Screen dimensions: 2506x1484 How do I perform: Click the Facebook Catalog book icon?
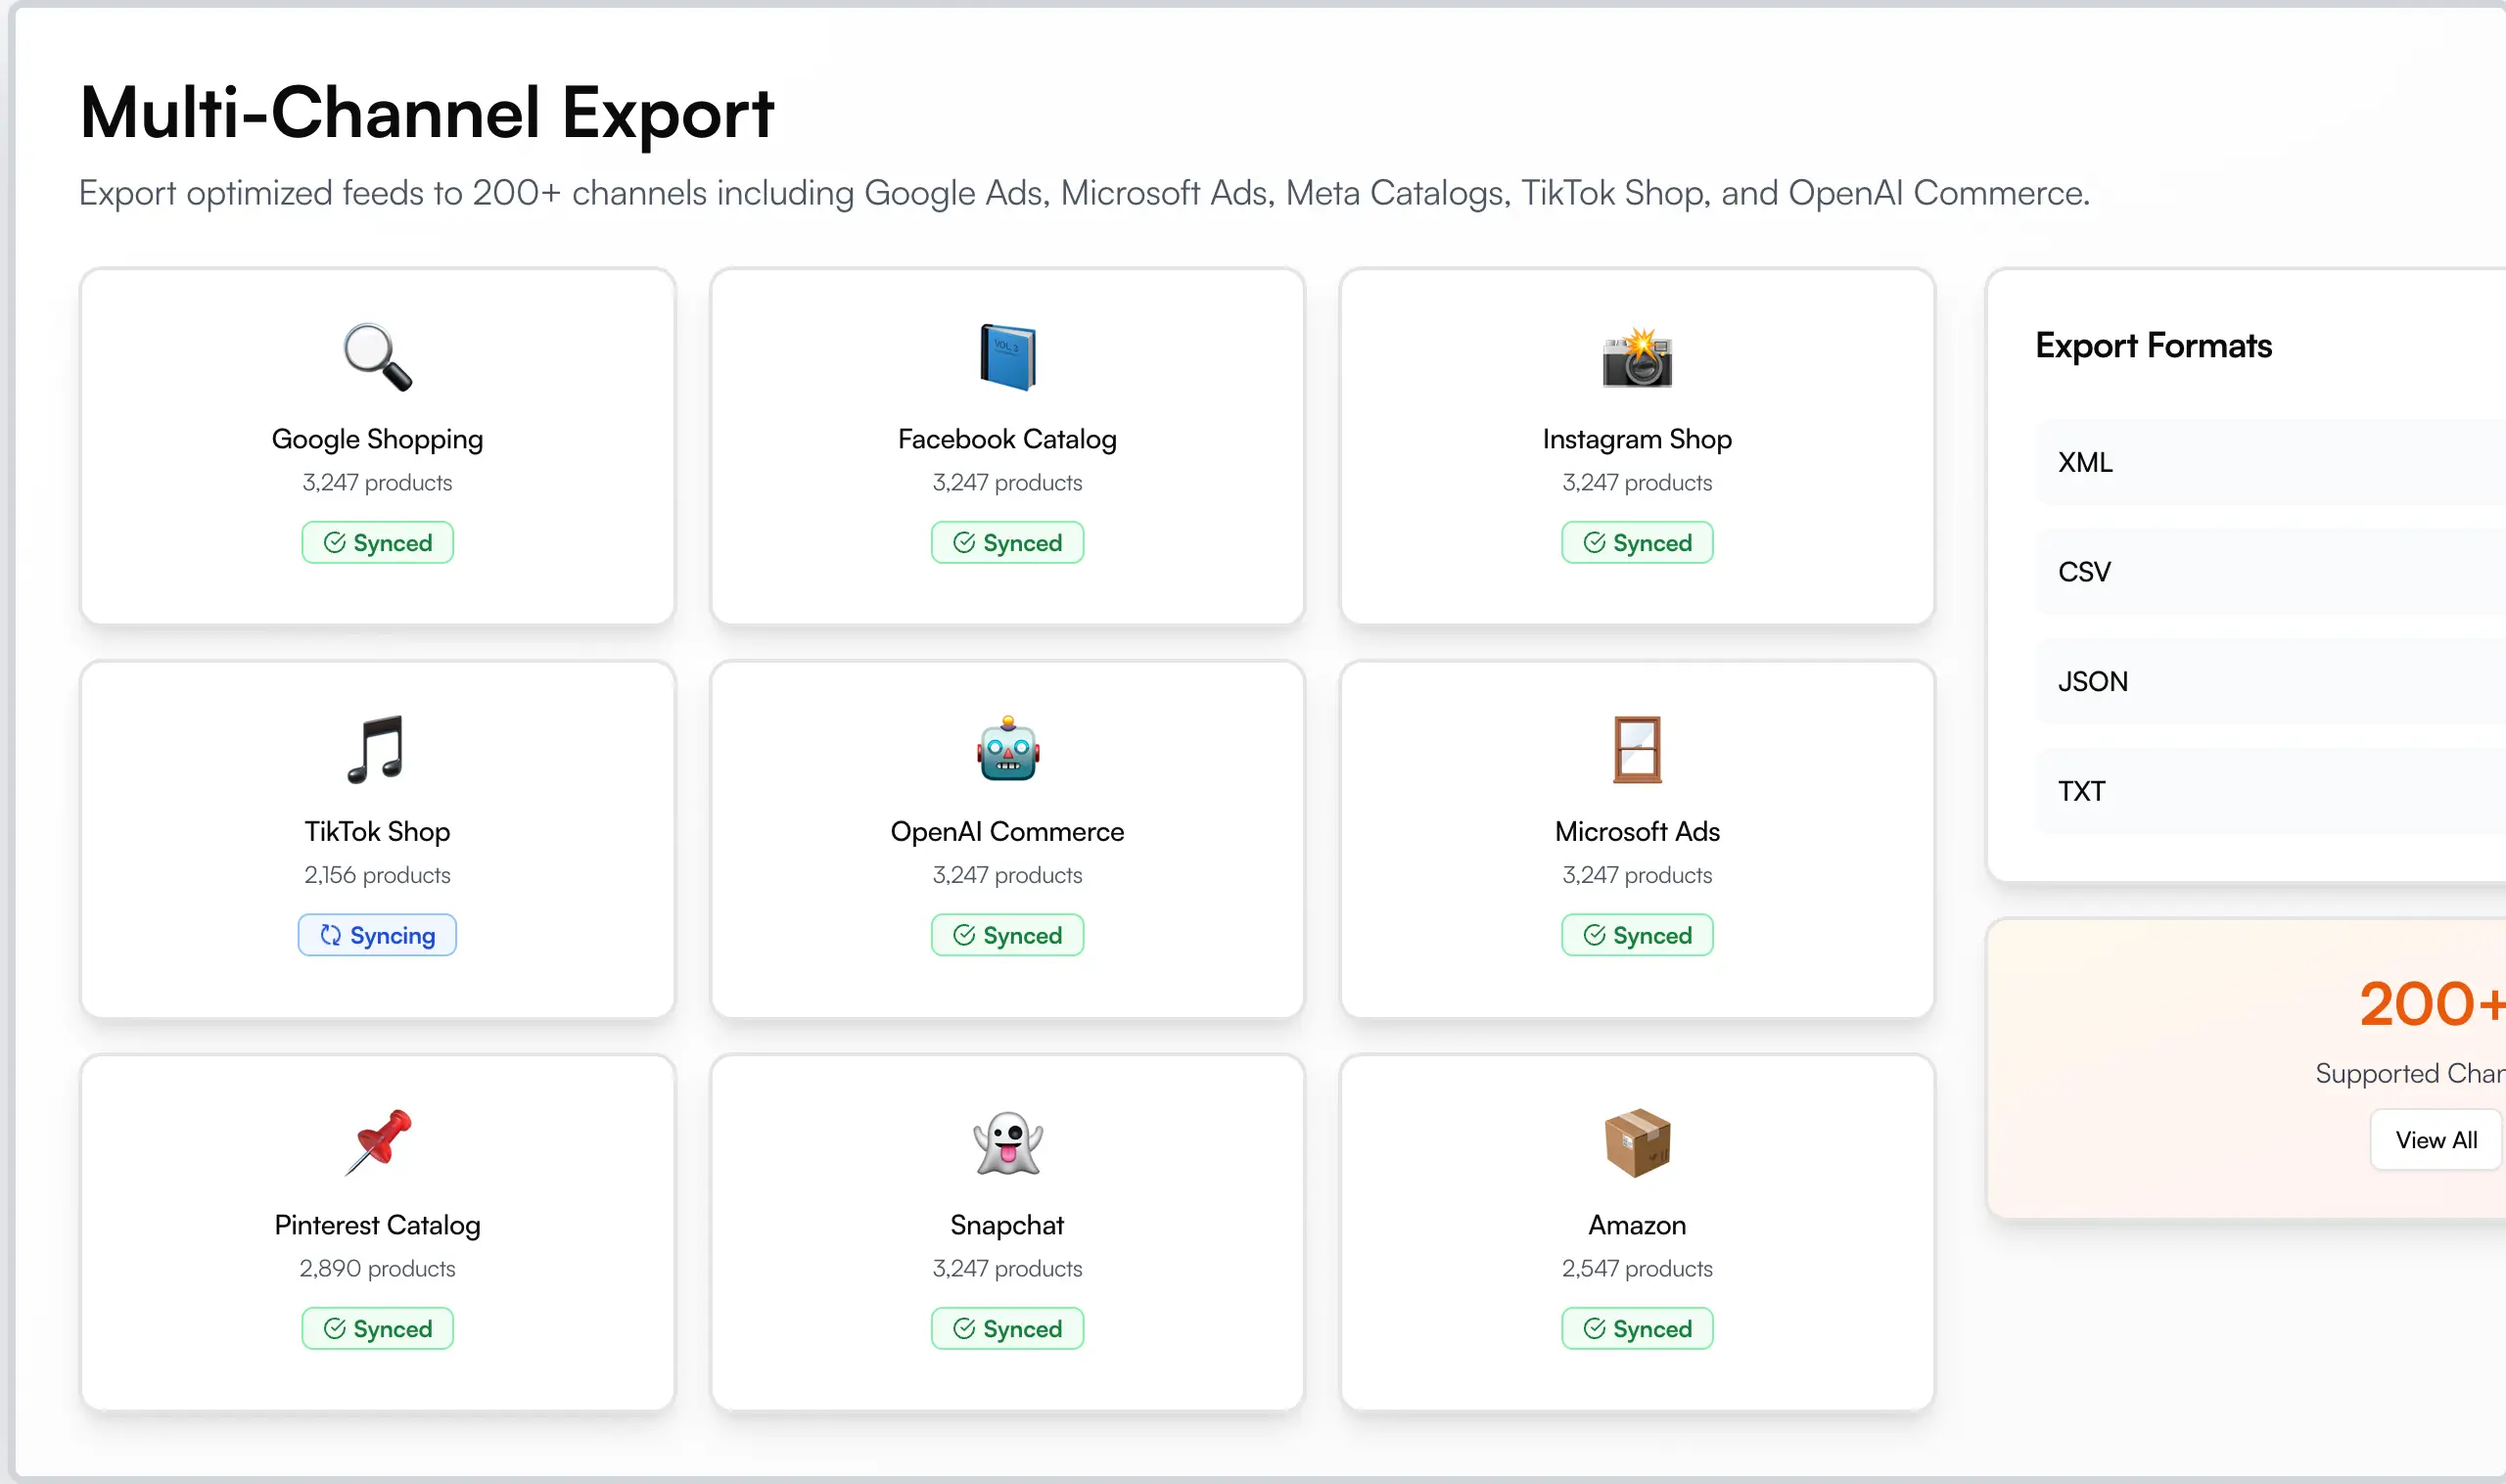coord(1007,357)
